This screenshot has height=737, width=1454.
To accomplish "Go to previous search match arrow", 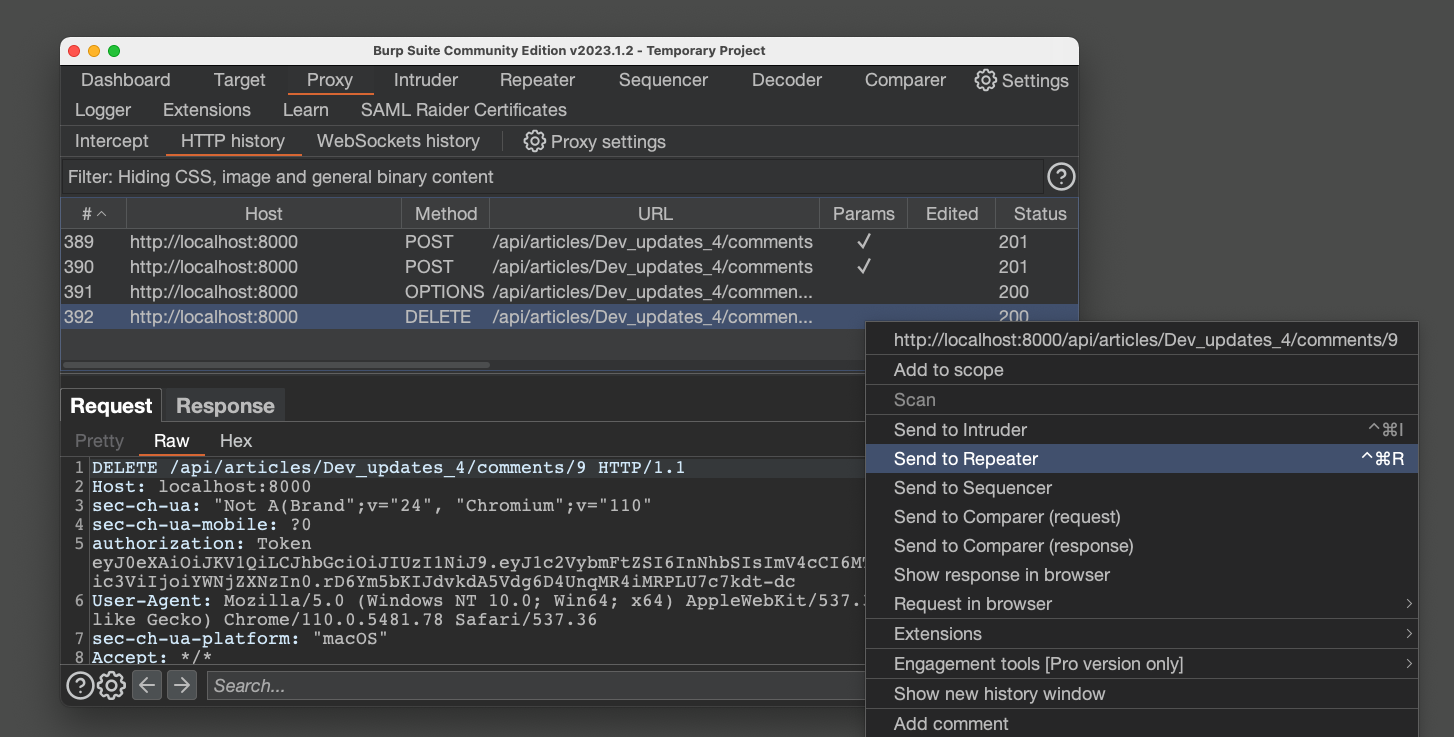I will pos(147,685).
